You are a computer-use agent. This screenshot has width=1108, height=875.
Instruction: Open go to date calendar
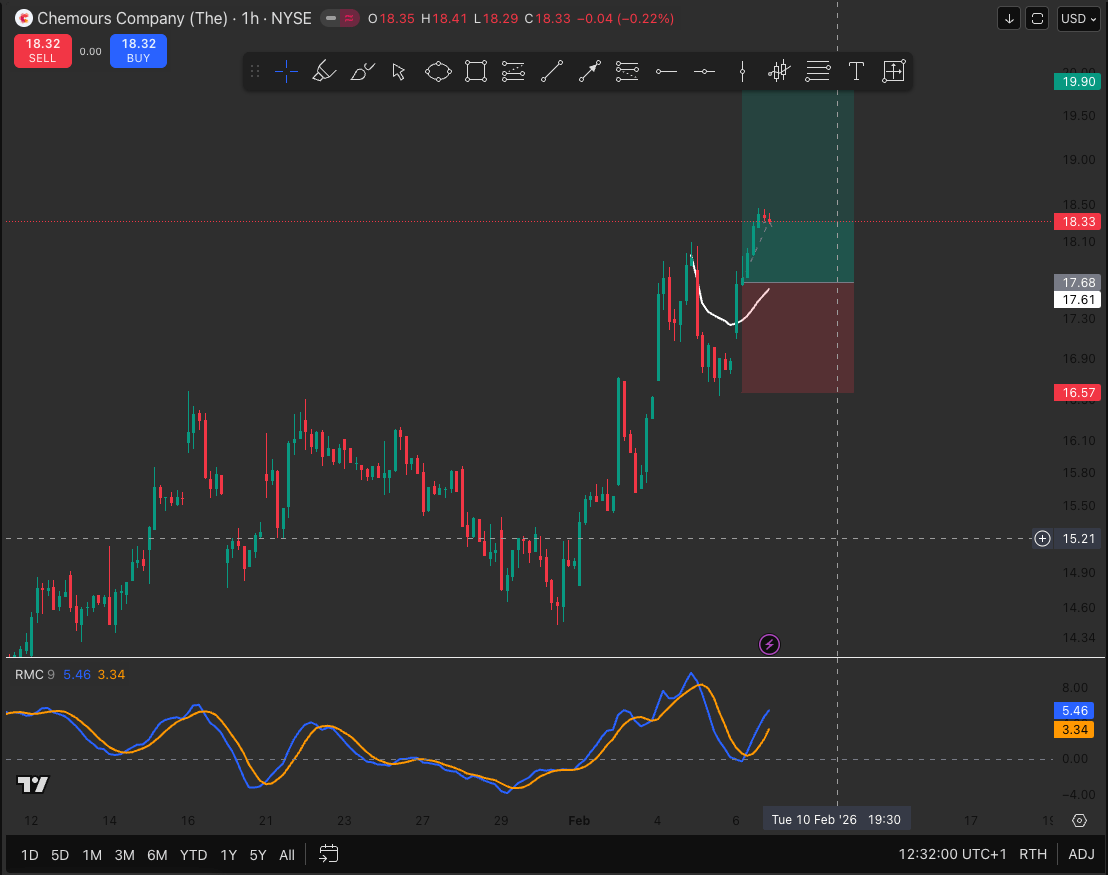coord(329,854)
